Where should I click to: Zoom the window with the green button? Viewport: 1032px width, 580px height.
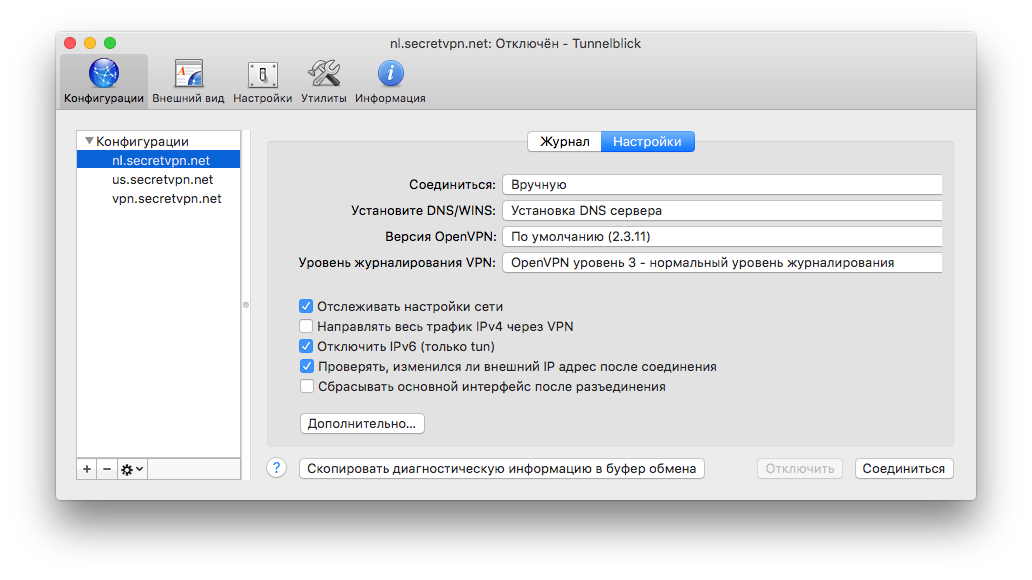[x=110, y=43]
